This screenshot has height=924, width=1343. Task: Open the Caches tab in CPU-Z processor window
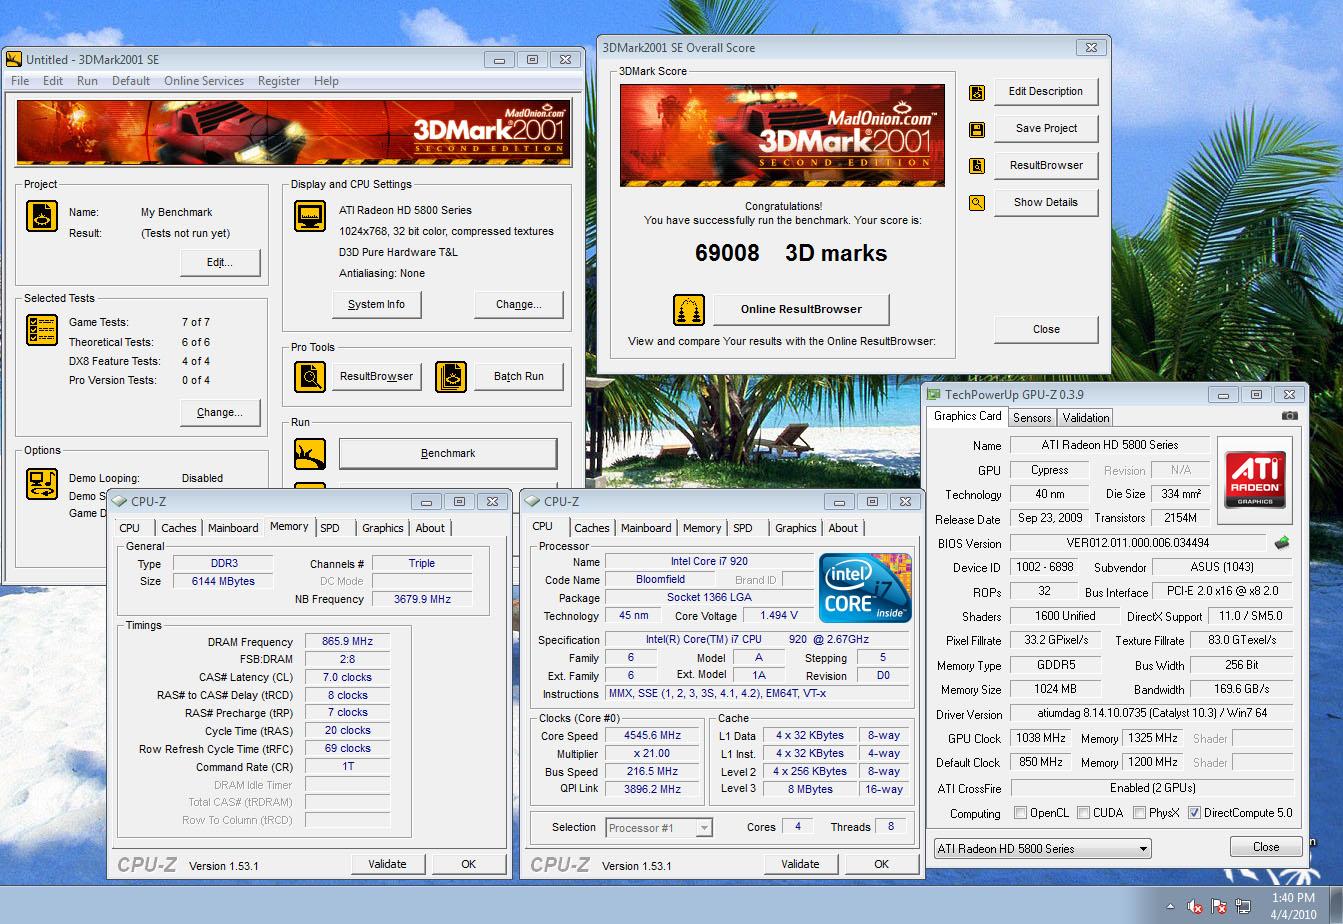pyautogui.click(x=591, y=528)
